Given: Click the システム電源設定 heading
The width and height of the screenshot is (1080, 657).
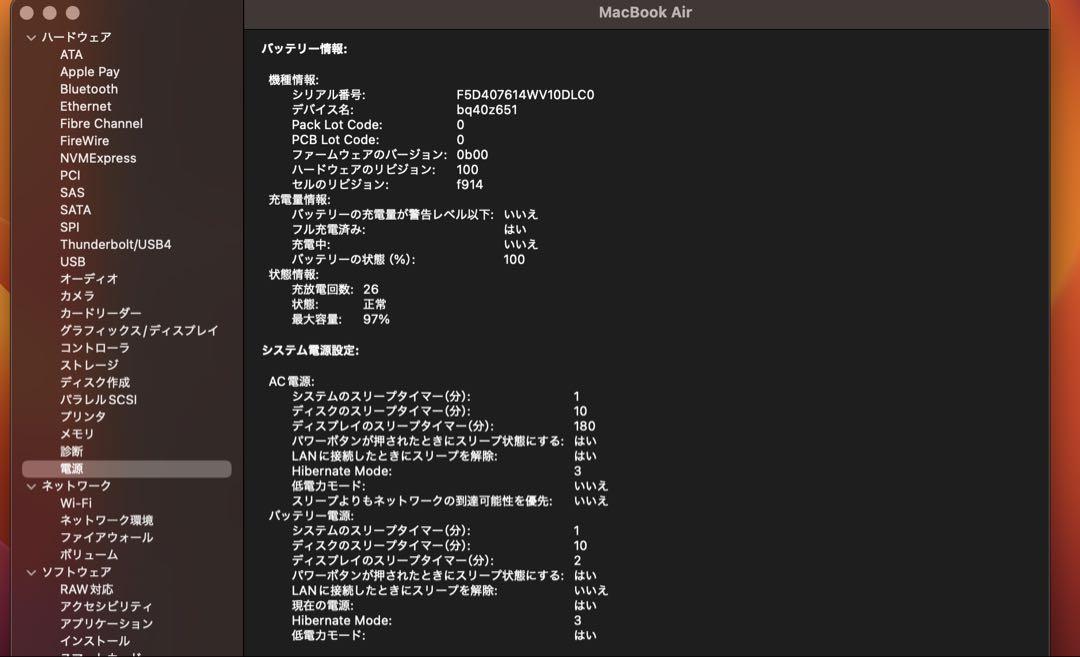Looking at the screenshot, I should click(x=310, y=351).
